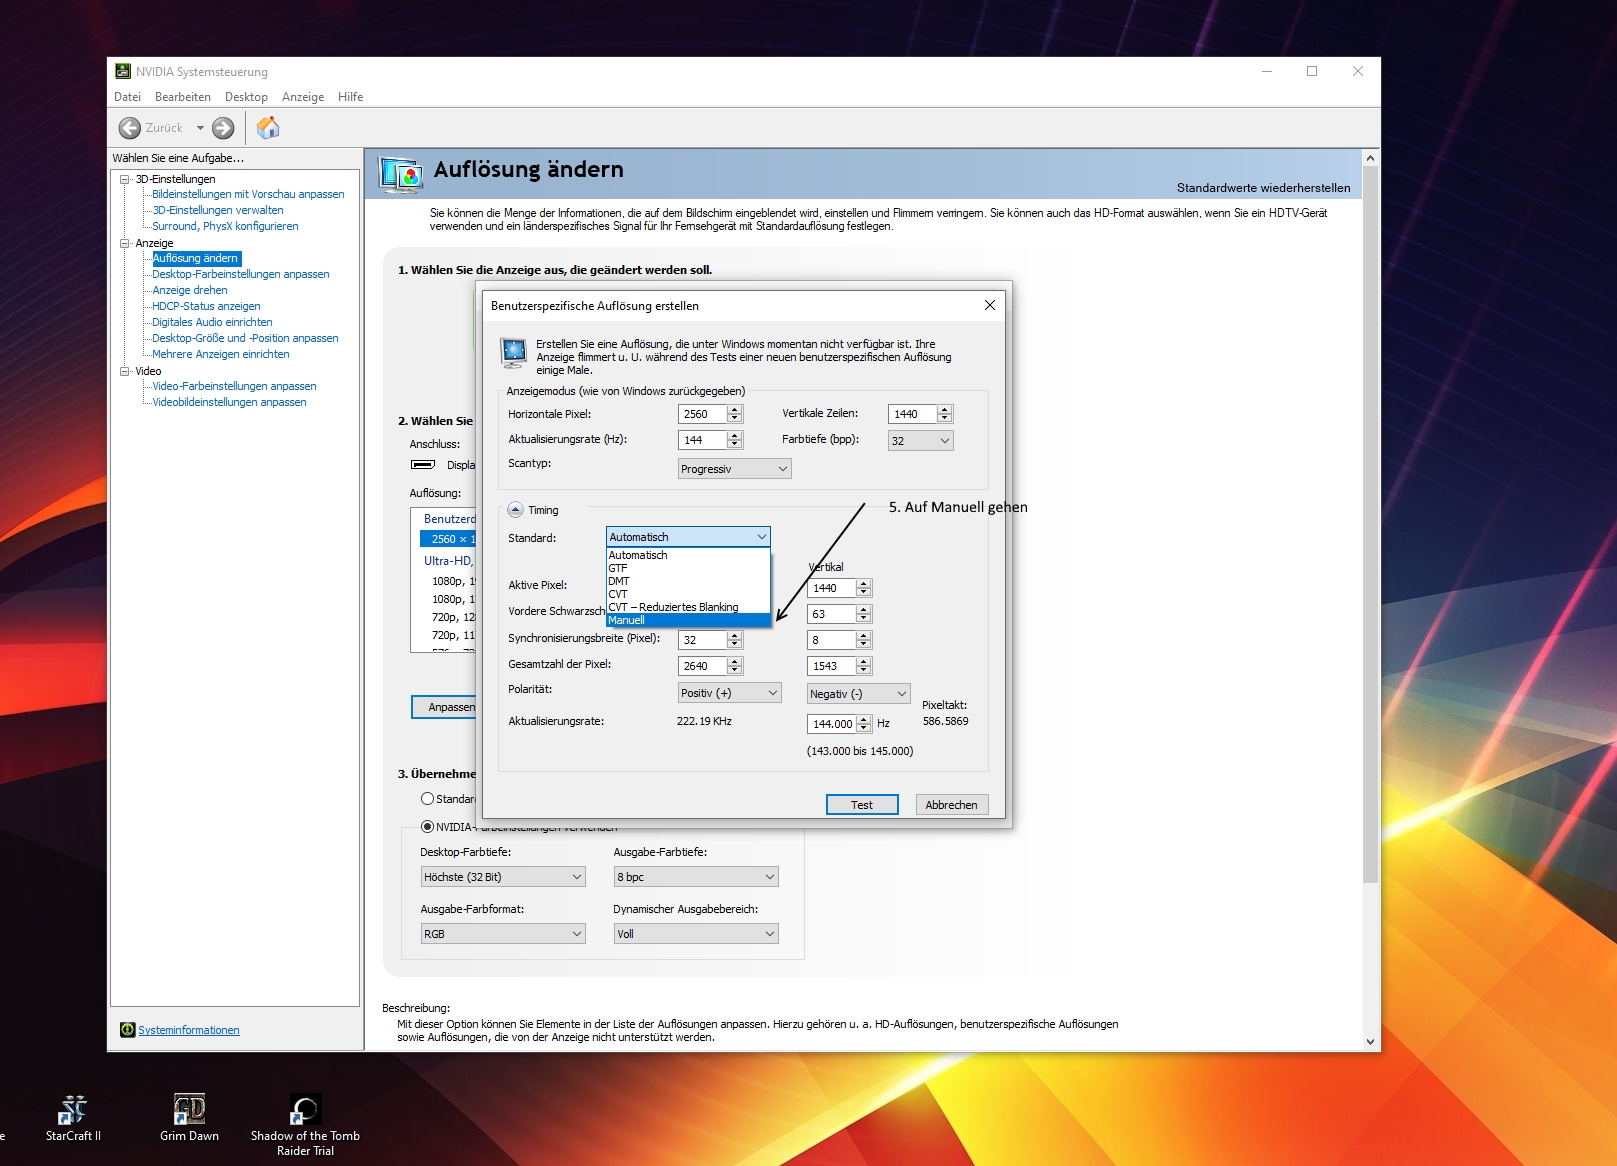
Task: Click the Test button
Action: [x=862, y=805]
